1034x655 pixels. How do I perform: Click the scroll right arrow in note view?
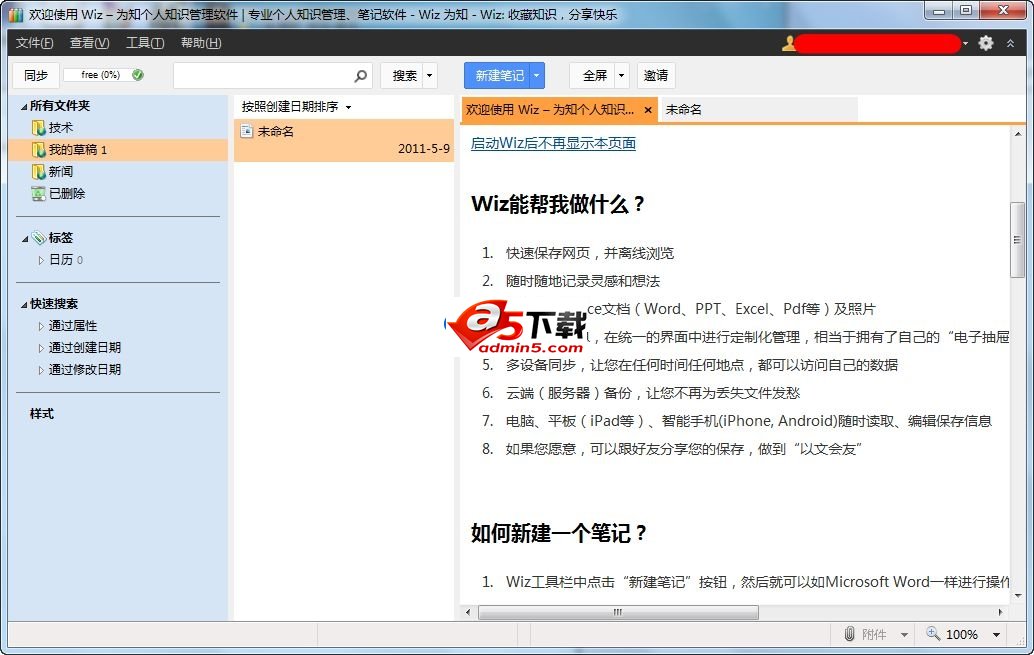click(x=1000, y=612)
